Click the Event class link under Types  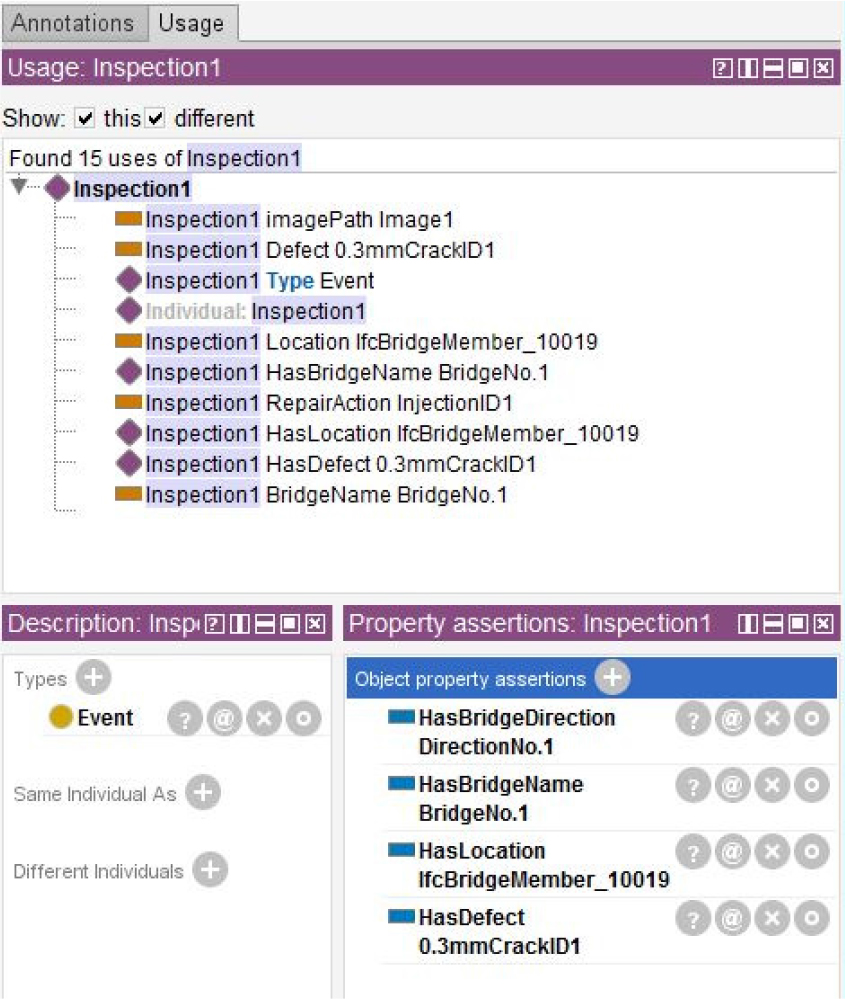105,718
